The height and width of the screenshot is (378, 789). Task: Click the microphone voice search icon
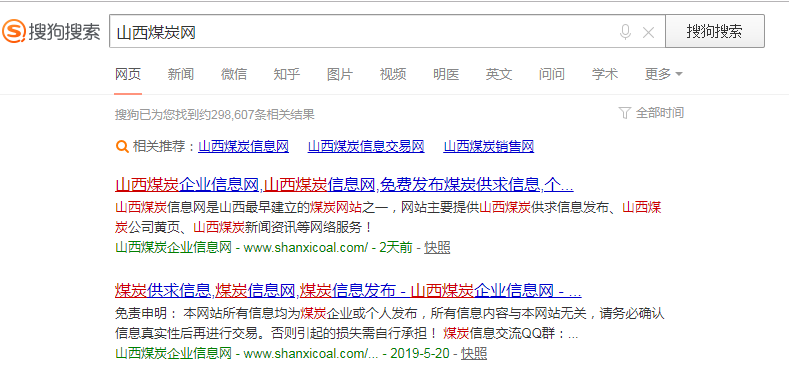click(x=625, y=32)
